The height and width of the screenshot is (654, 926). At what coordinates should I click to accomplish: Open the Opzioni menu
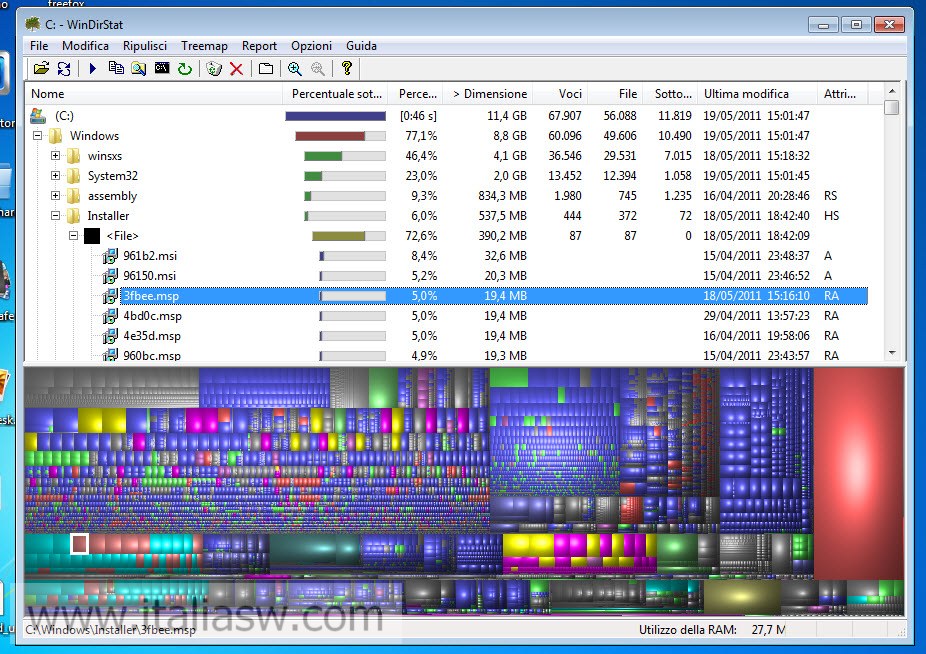(311, 45)
